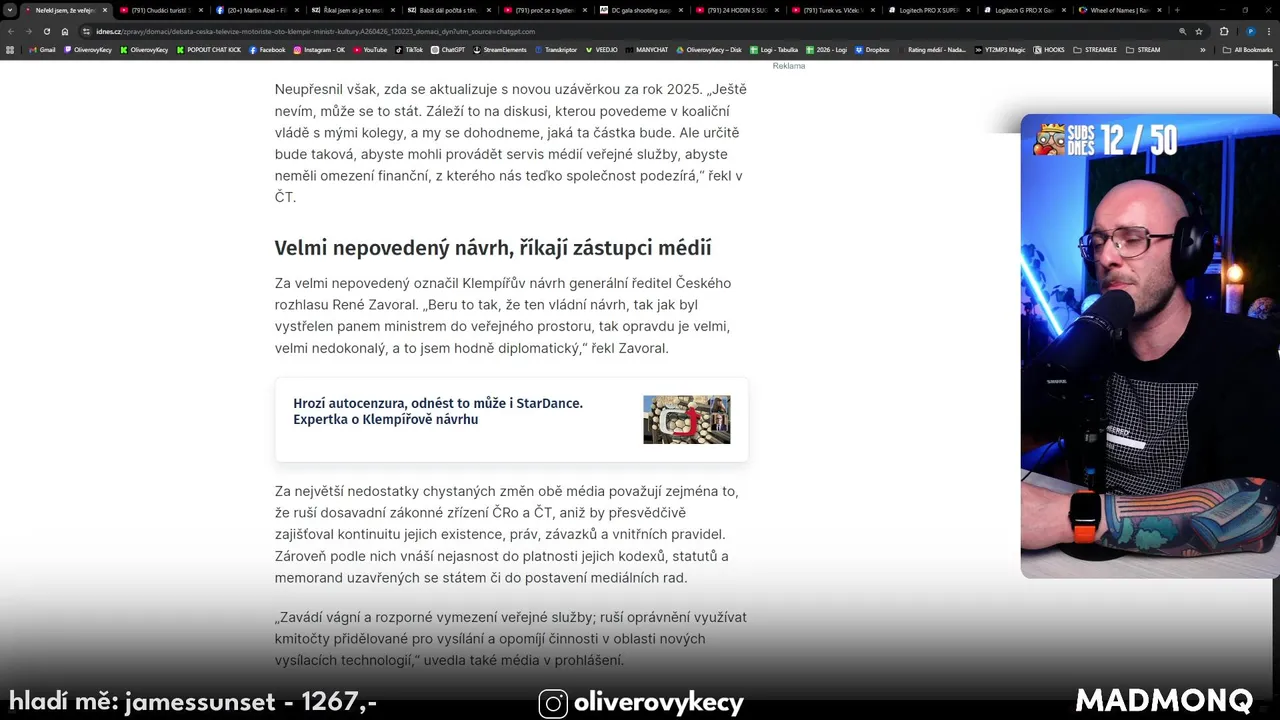Open the ChatGPT bookmark
The height and width of the screenshot is (720, 1280).
tap(448, 50)
